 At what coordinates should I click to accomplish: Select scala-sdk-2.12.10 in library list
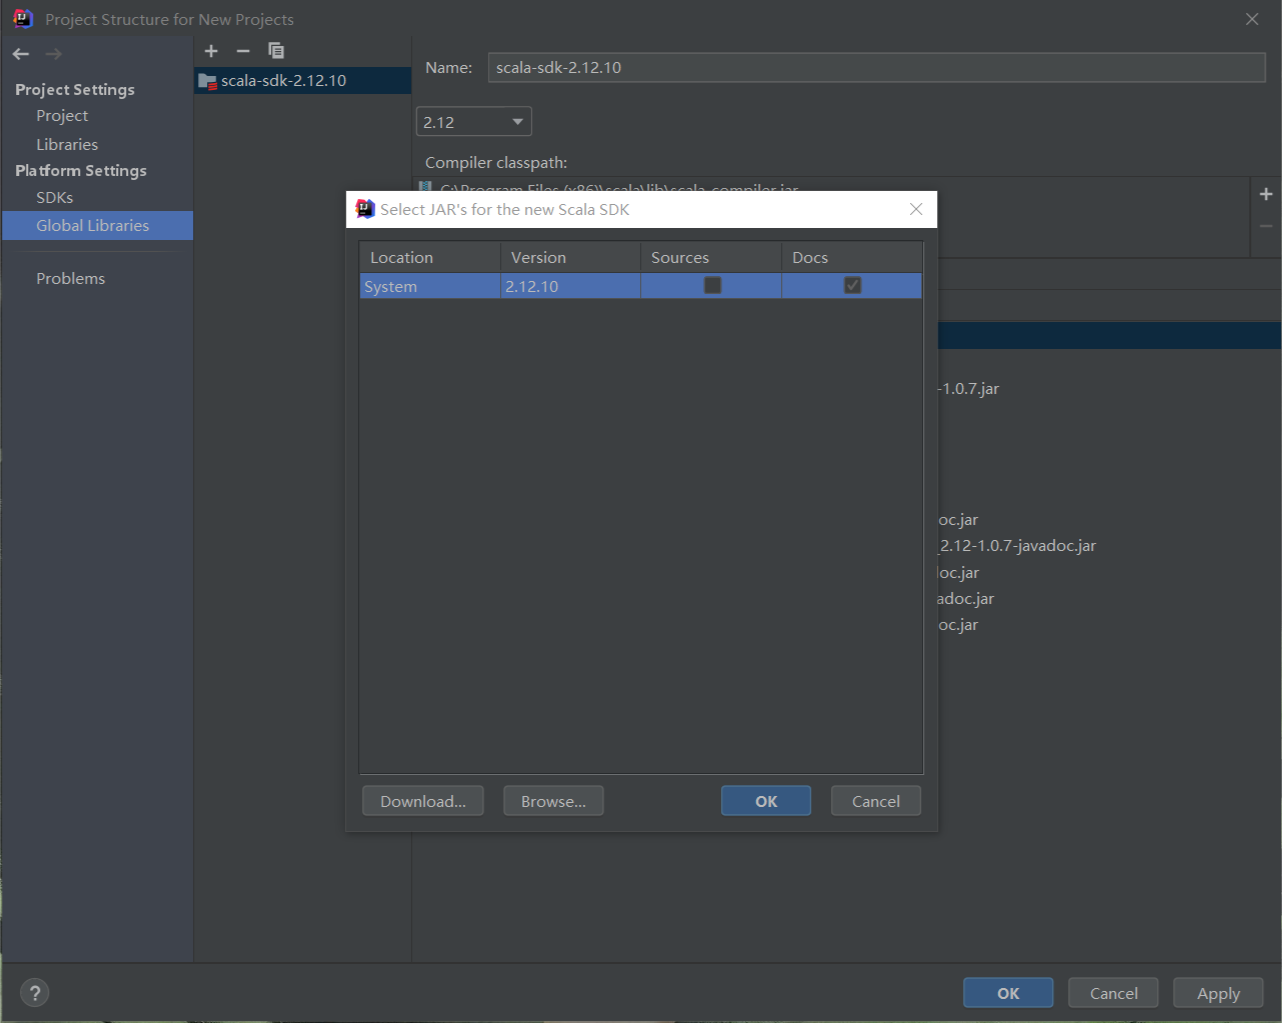pos(302,81)
